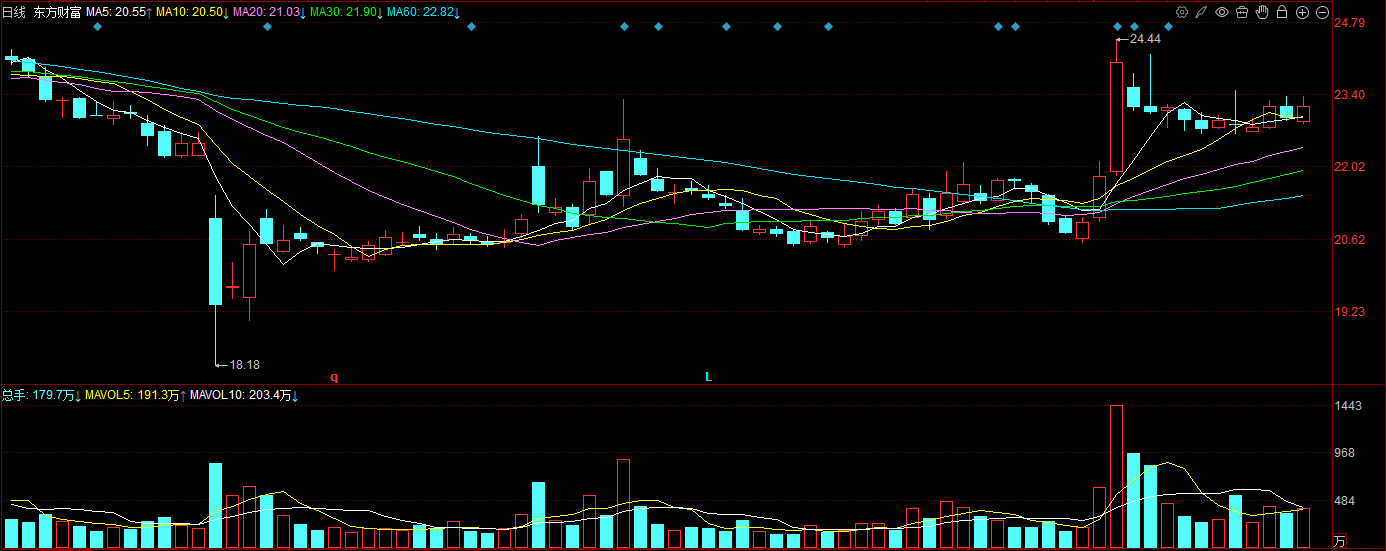Click the red 'q' event marker
The height and width of the screenshot is (551, 1386).
click(x=335, y=377)
